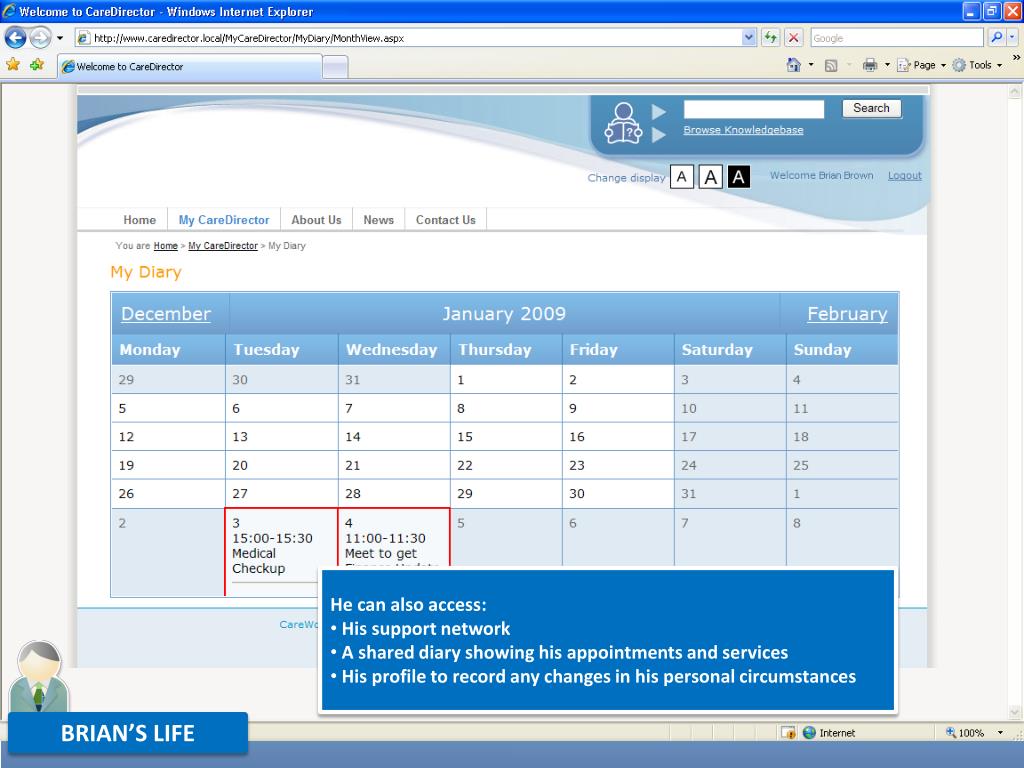Click the command bar overflow chevron
The width and height of the screenshot is (1024, 768).
[x=1016, y=57]
